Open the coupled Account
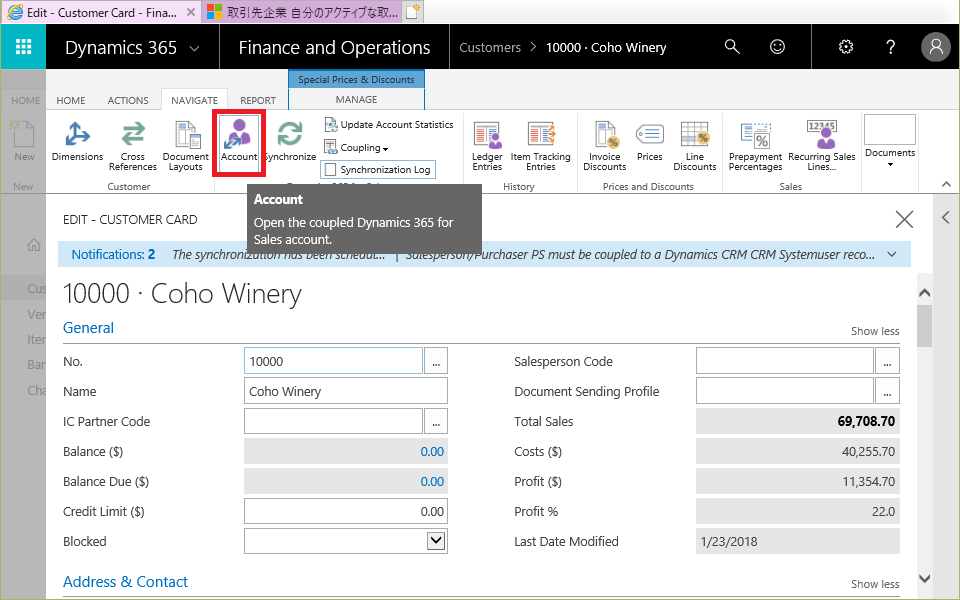 [x=239, y=142]
